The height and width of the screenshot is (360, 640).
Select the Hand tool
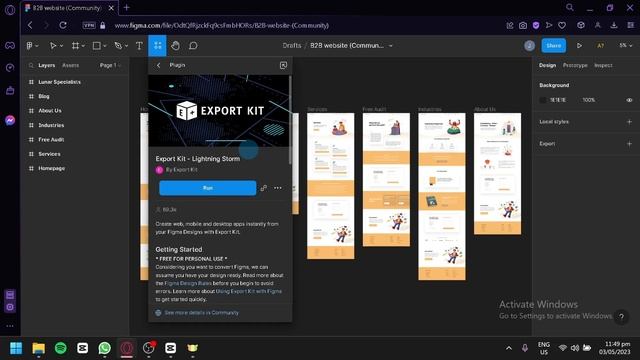point(176,46)
